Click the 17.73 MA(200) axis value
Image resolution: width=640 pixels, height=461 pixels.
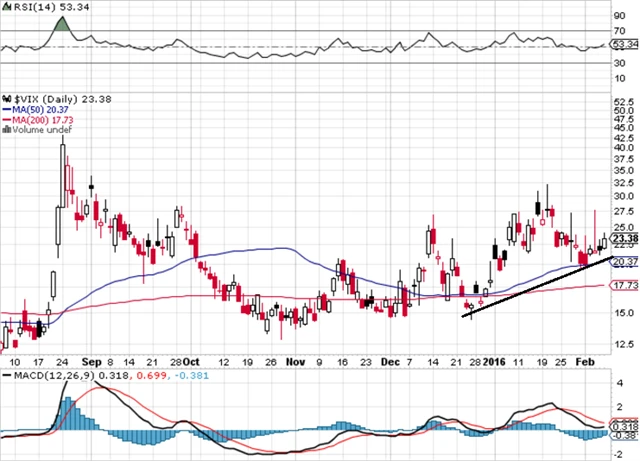[625, 285]
